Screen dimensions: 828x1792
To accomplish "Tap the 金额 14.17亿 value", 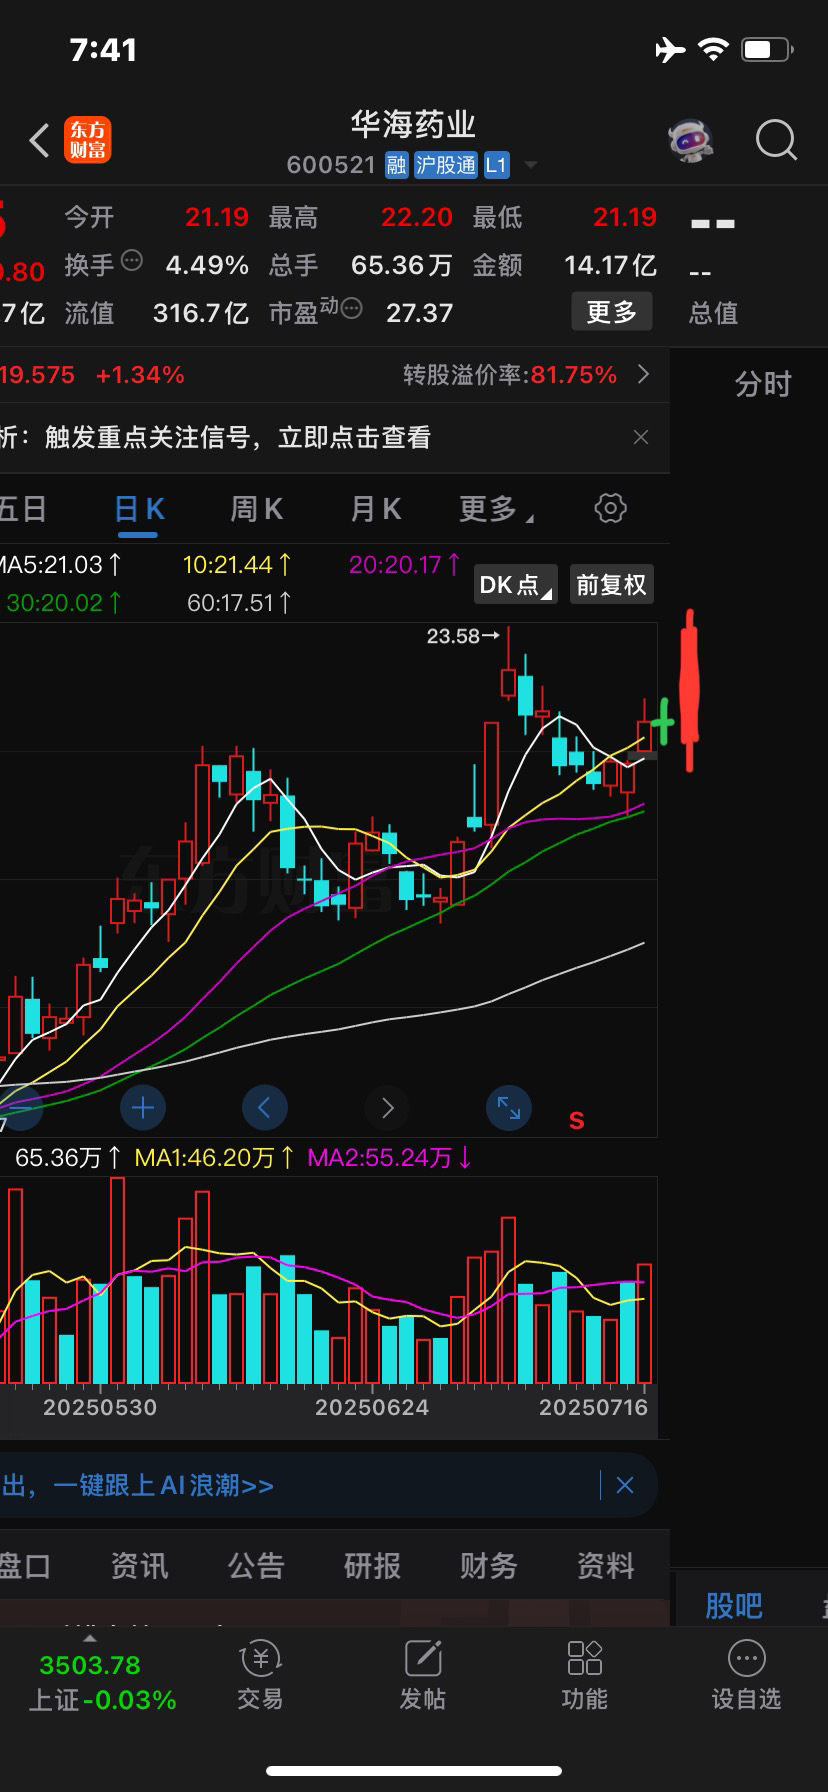I will click(x=610, y=265).
